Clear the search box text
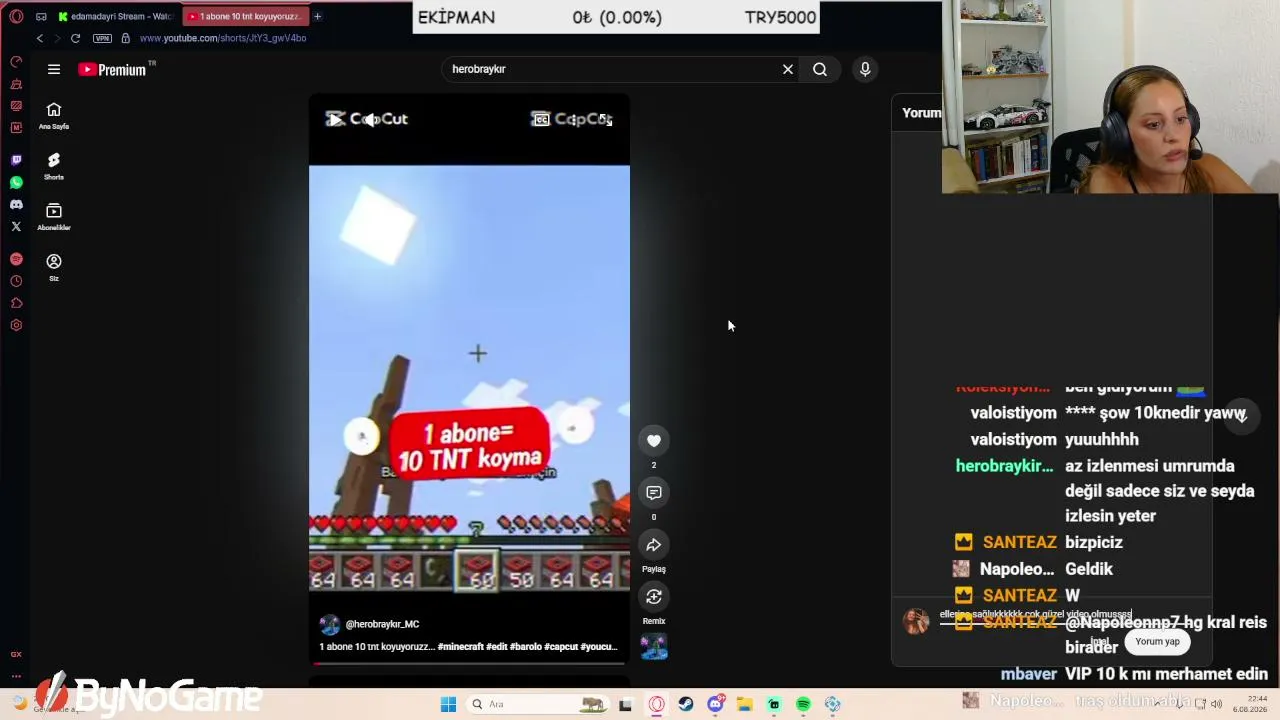1280x720 pixels. click(788, 69)
